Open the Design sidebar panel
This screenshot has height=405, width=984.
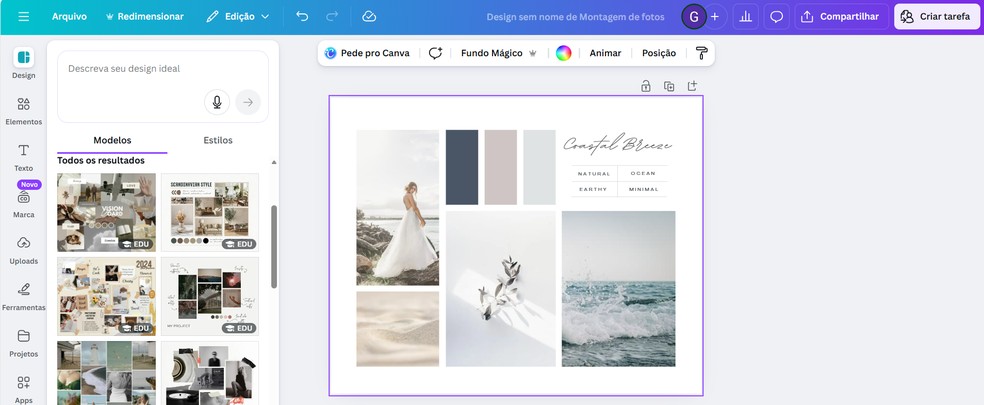point(23,63)
